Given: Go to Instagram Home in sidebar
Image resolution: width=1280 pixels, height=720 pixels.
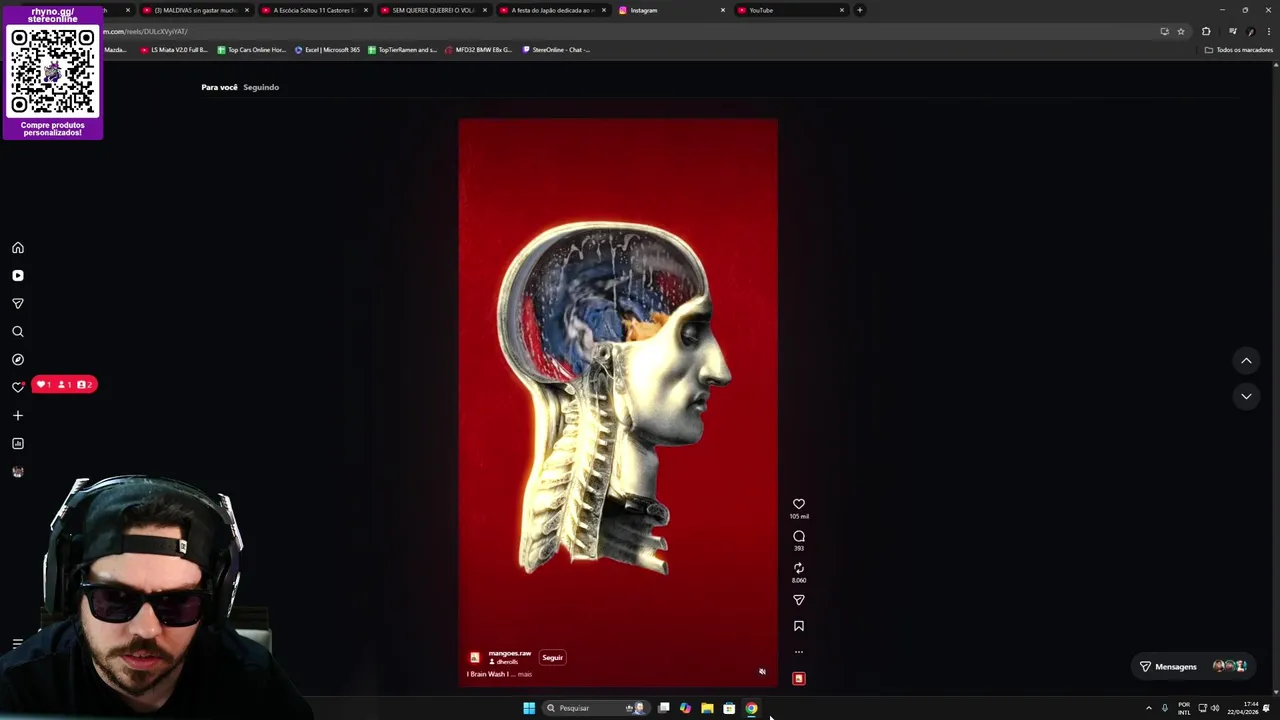Looking at the screenshot, I should pos(18,248).
